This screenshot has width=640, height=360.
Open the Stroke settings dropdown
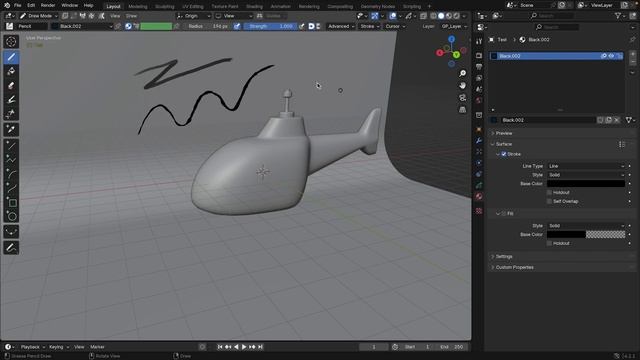[369, 26]
